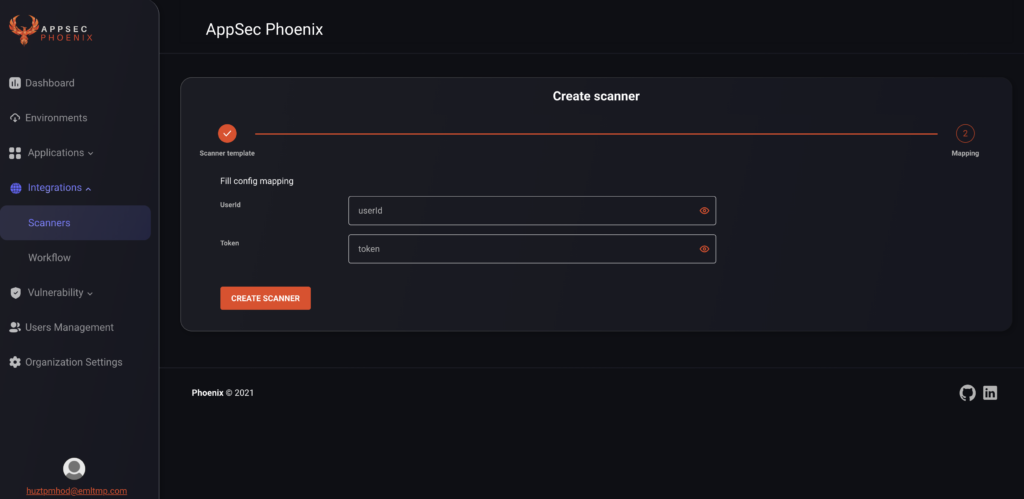Toggle visibility of the Token field
1024x499 pixels.
click(x=704, y=249)
